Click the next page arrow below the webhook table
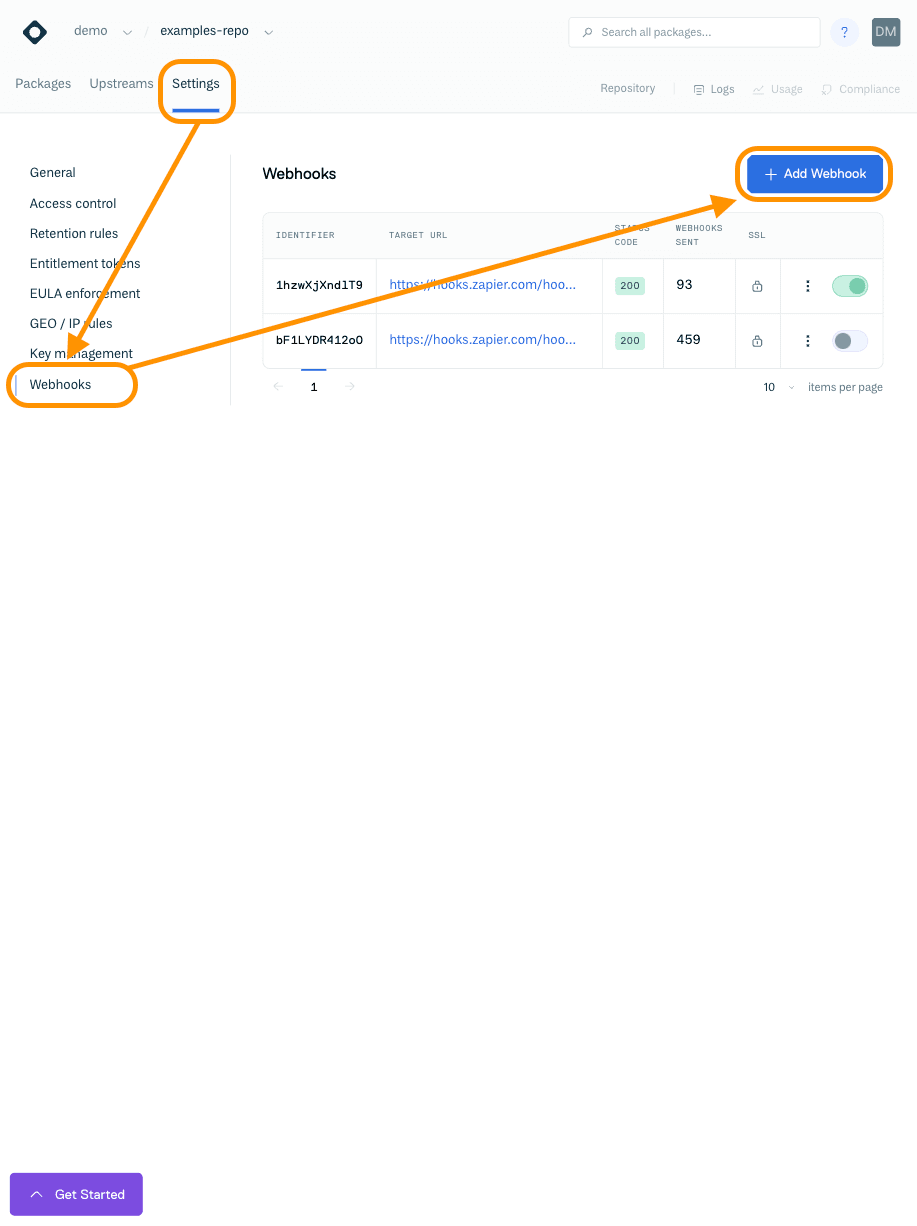 pyautogui.click(x=349, y=386)
